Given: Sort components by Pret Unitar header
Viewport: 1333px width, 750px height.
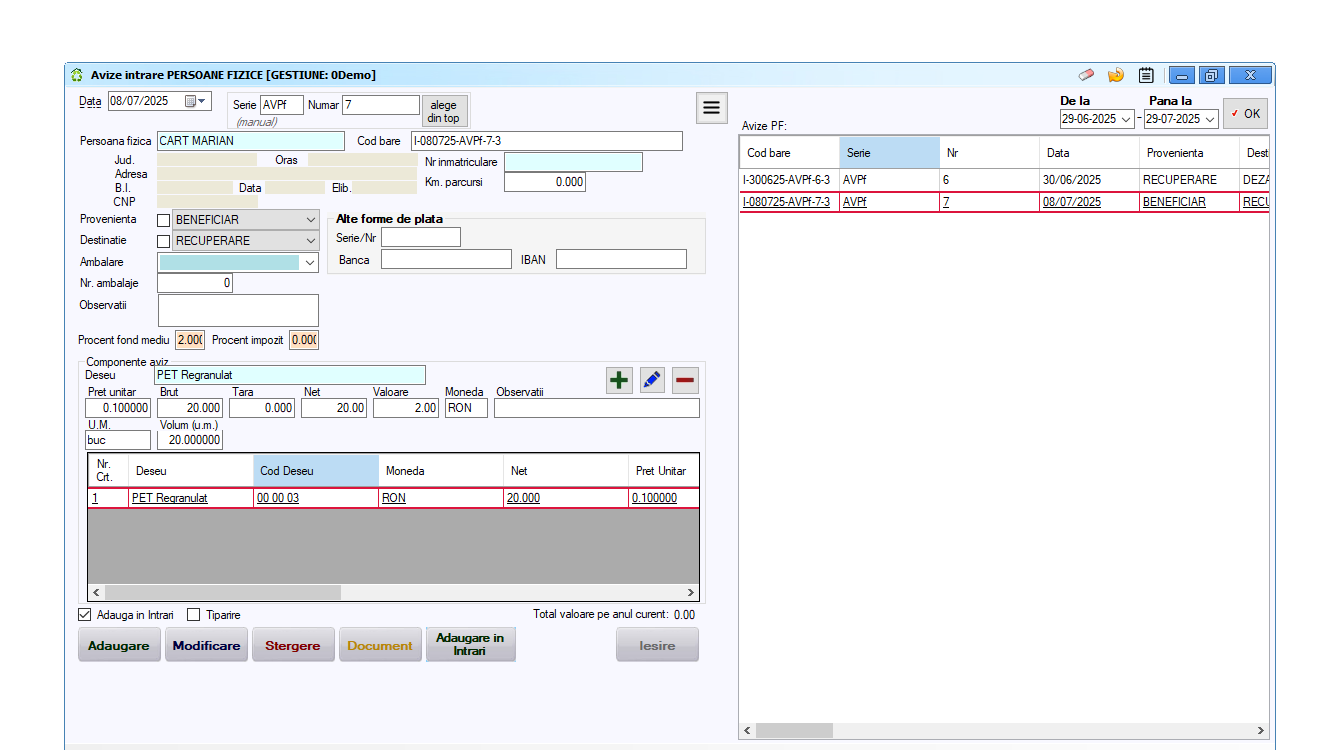Looking at the screenshot, I should (663, 470).
